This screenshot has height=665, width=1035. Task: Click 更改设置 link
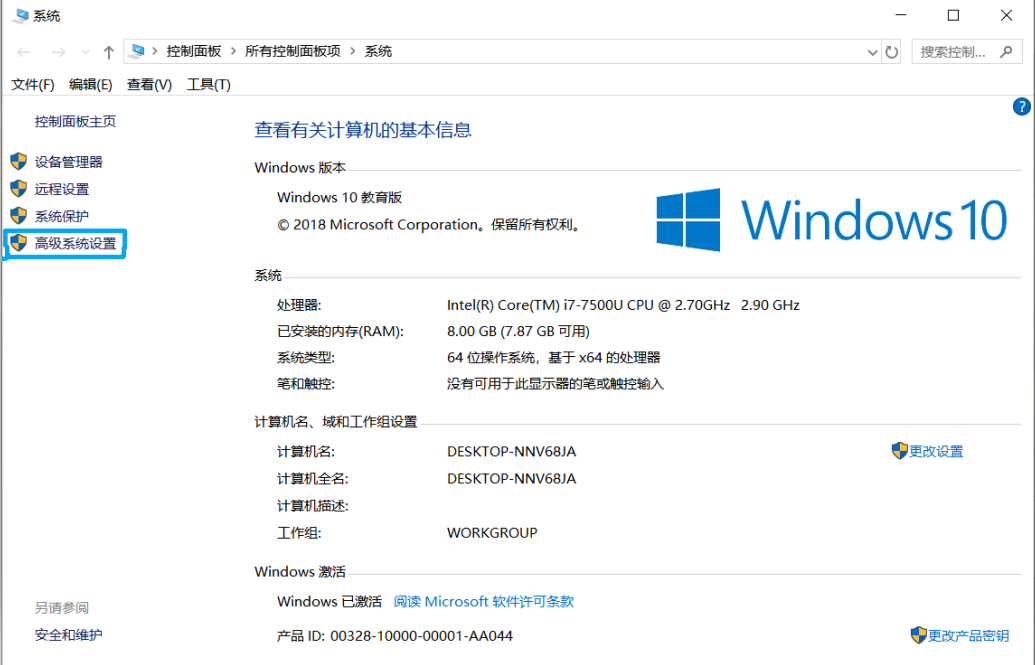point(936,452)
